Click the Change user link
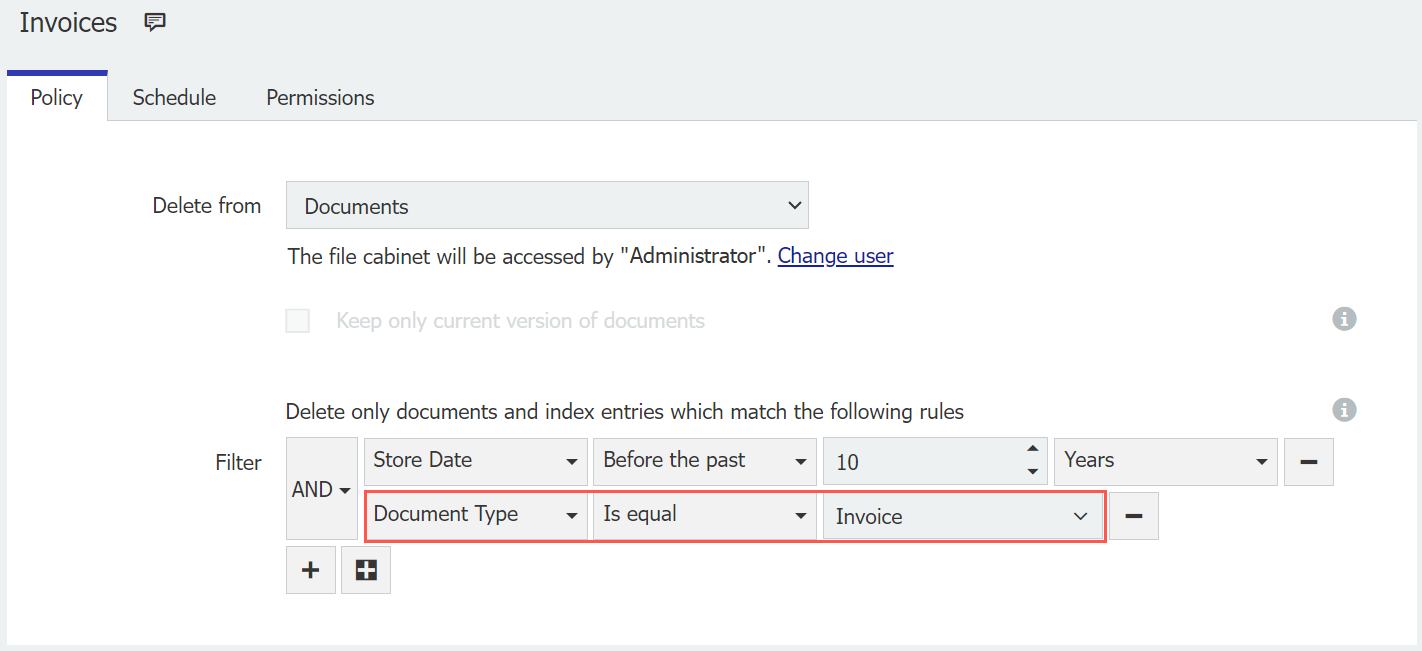The width and height of the screenshot is (1422, 651). (835, 256)
